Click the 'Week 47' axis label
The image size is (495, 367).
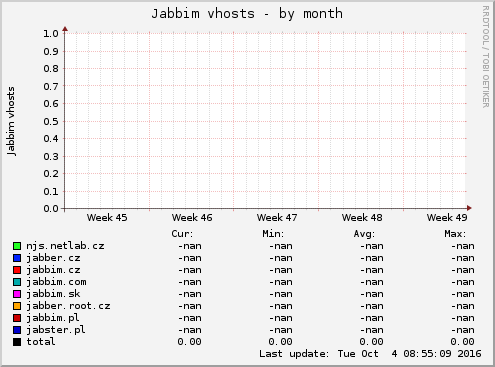click(x=277, y=218)
